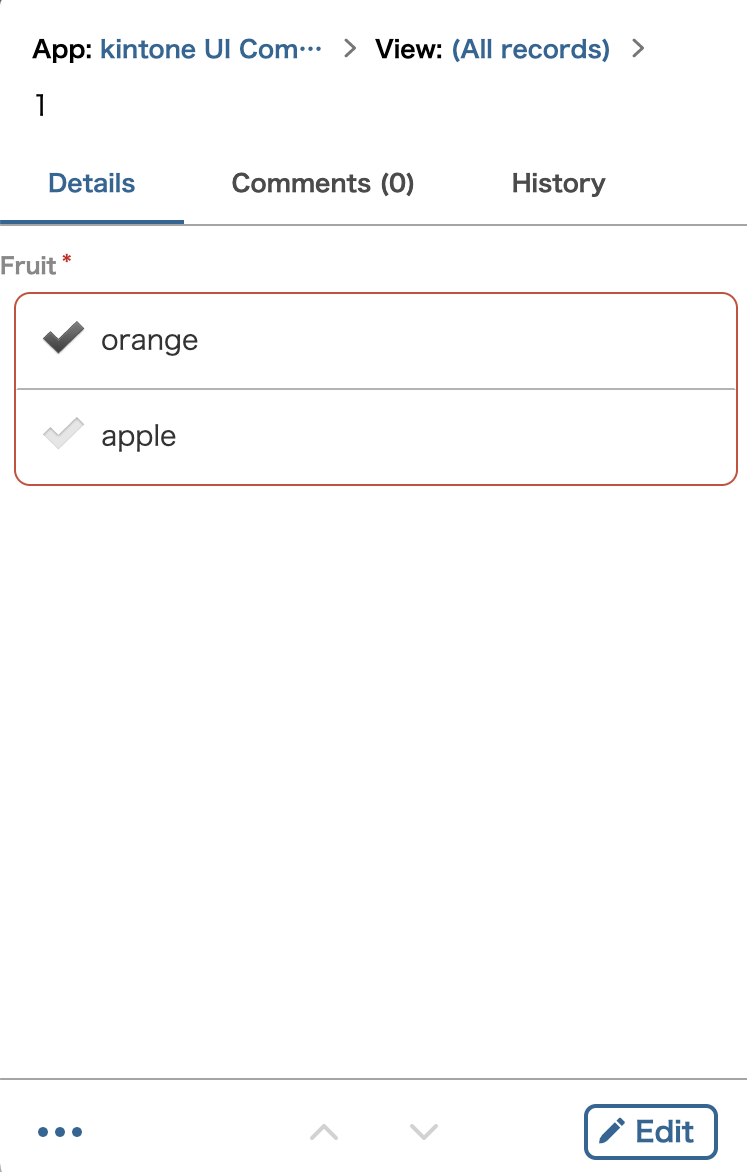Switch to the Details tab

92,184
